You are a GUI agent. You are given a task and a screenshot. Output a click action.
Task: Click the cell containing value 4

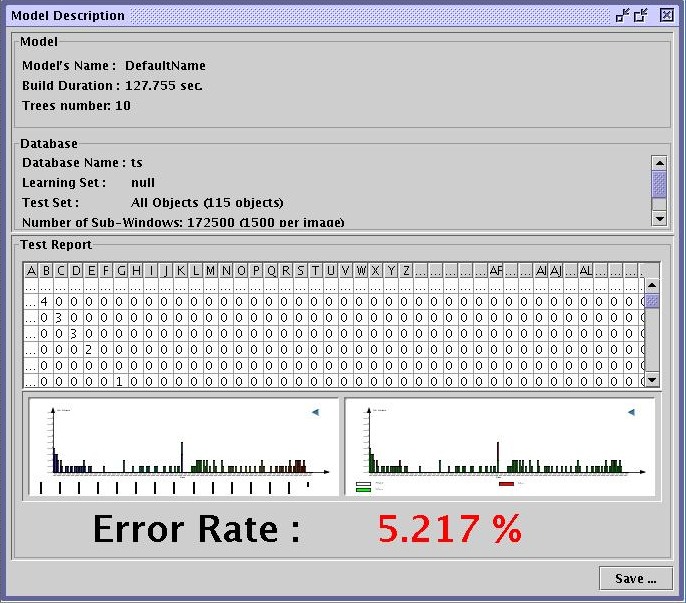click(x=44, y=301)
